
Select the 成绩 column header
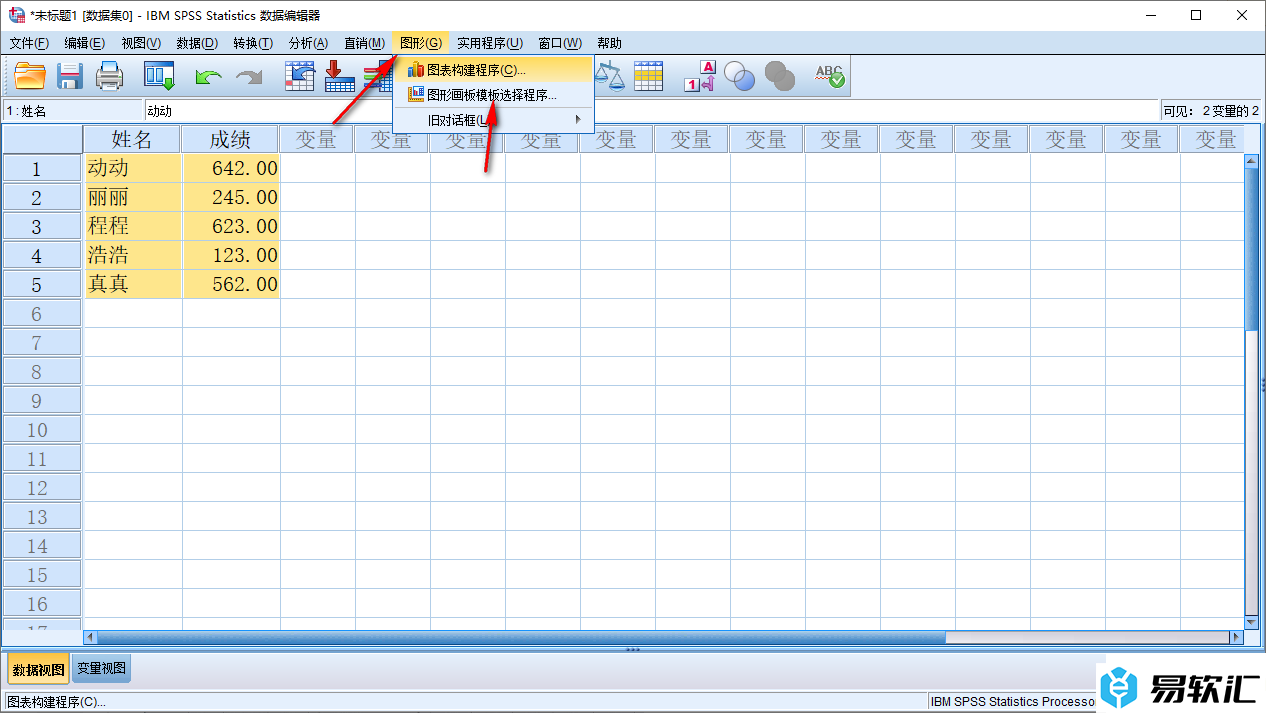(231, 139)
